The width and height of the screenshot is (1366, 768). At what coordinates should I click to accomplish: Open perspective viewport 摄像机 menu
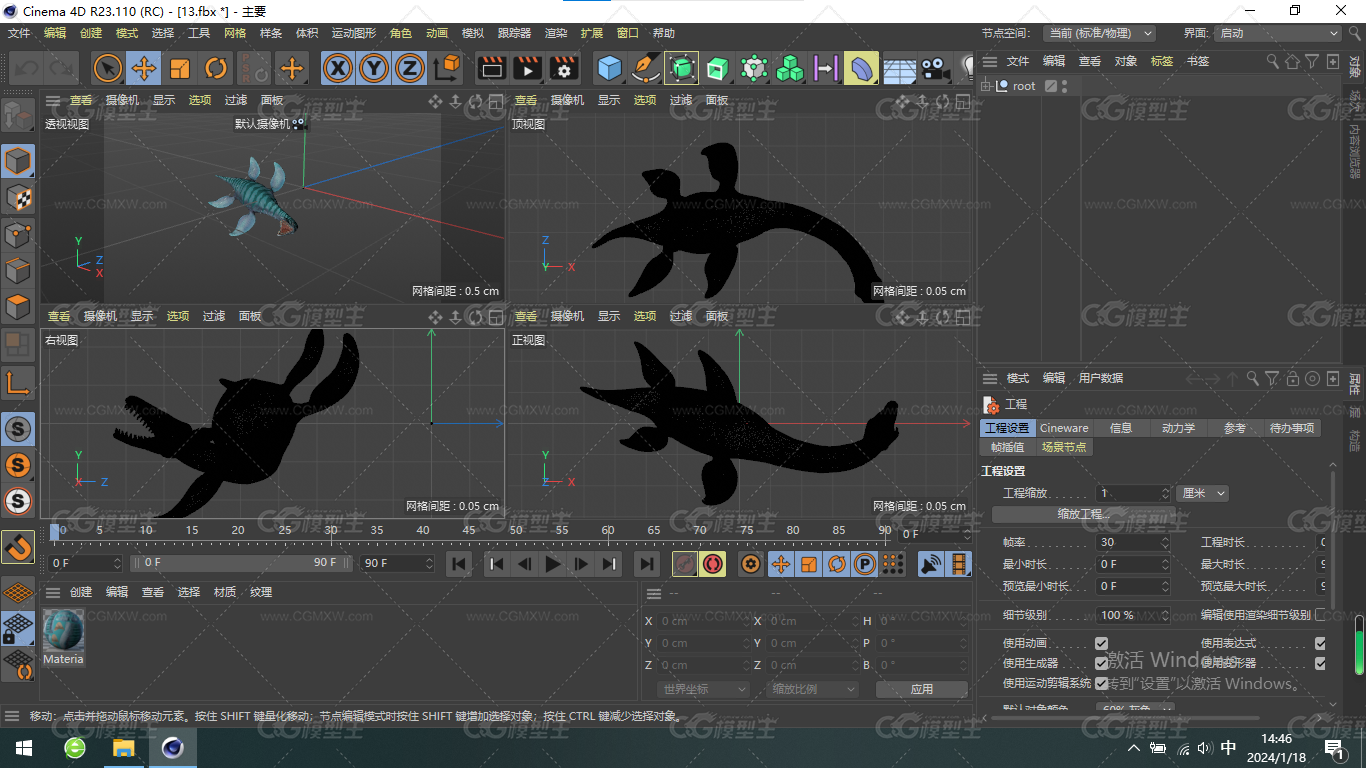[x=123, y=100]
